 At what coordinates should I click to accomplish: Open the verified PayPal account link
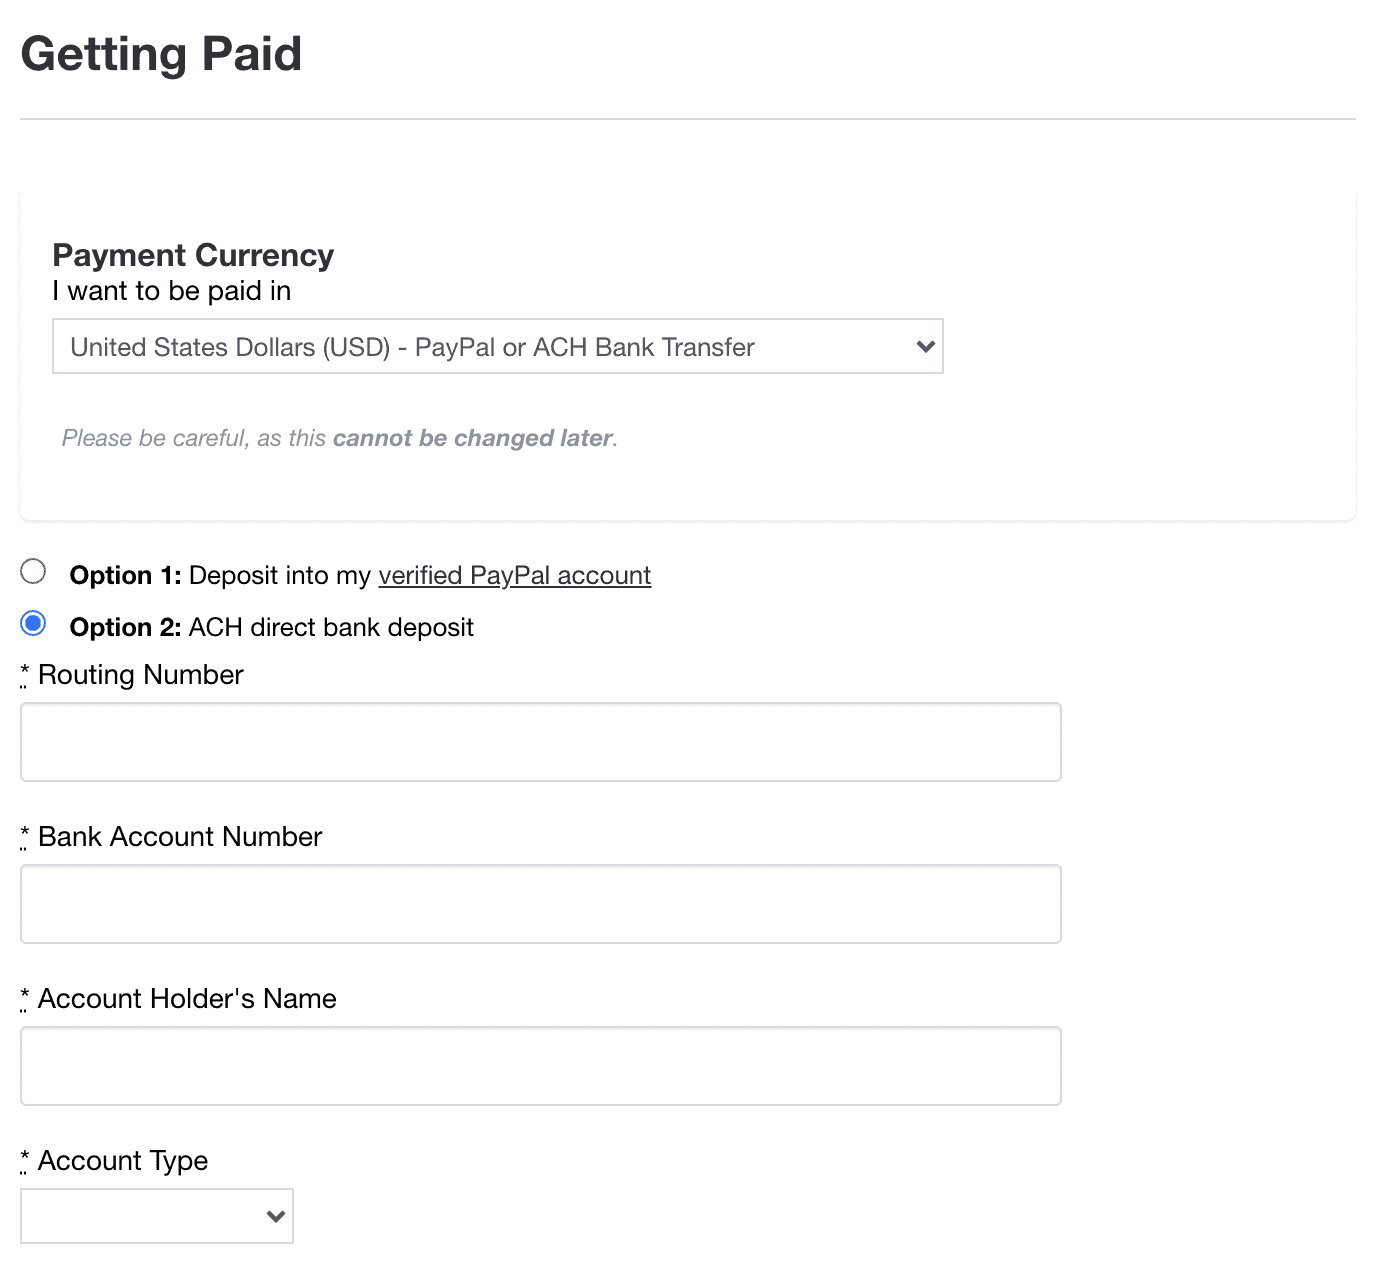coord(514,576)
